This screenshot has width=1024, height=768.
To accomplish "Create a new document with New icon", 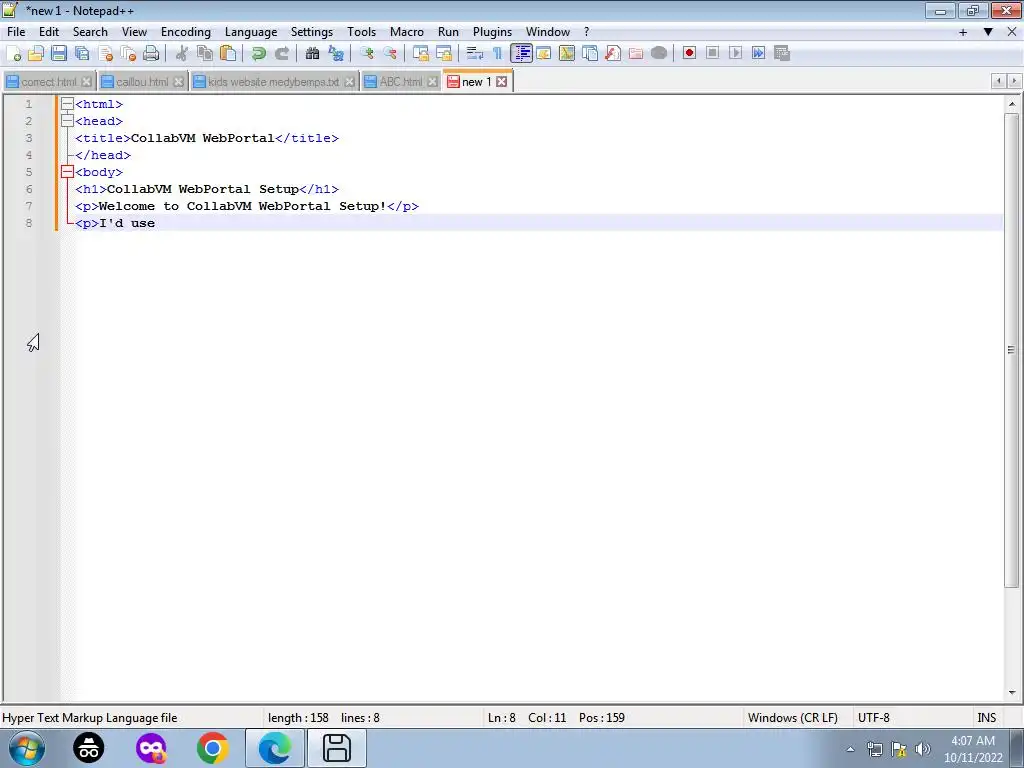I will (14, 54).
